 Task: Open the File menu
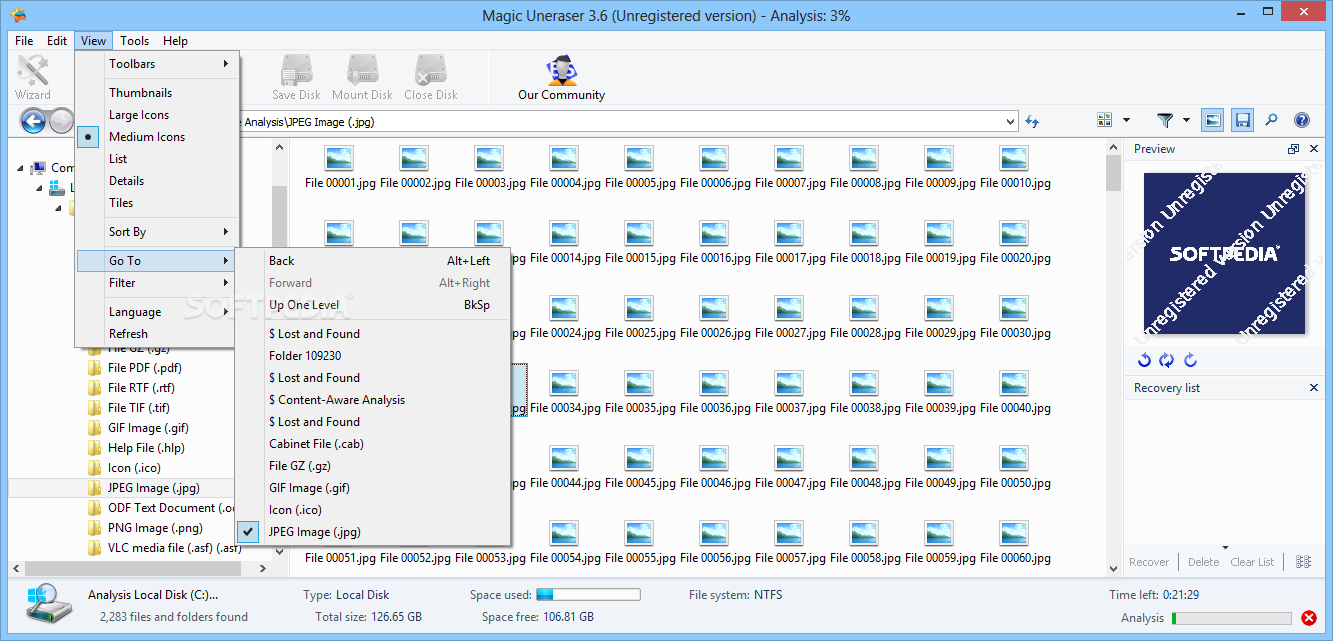click(x=24, y=41)
